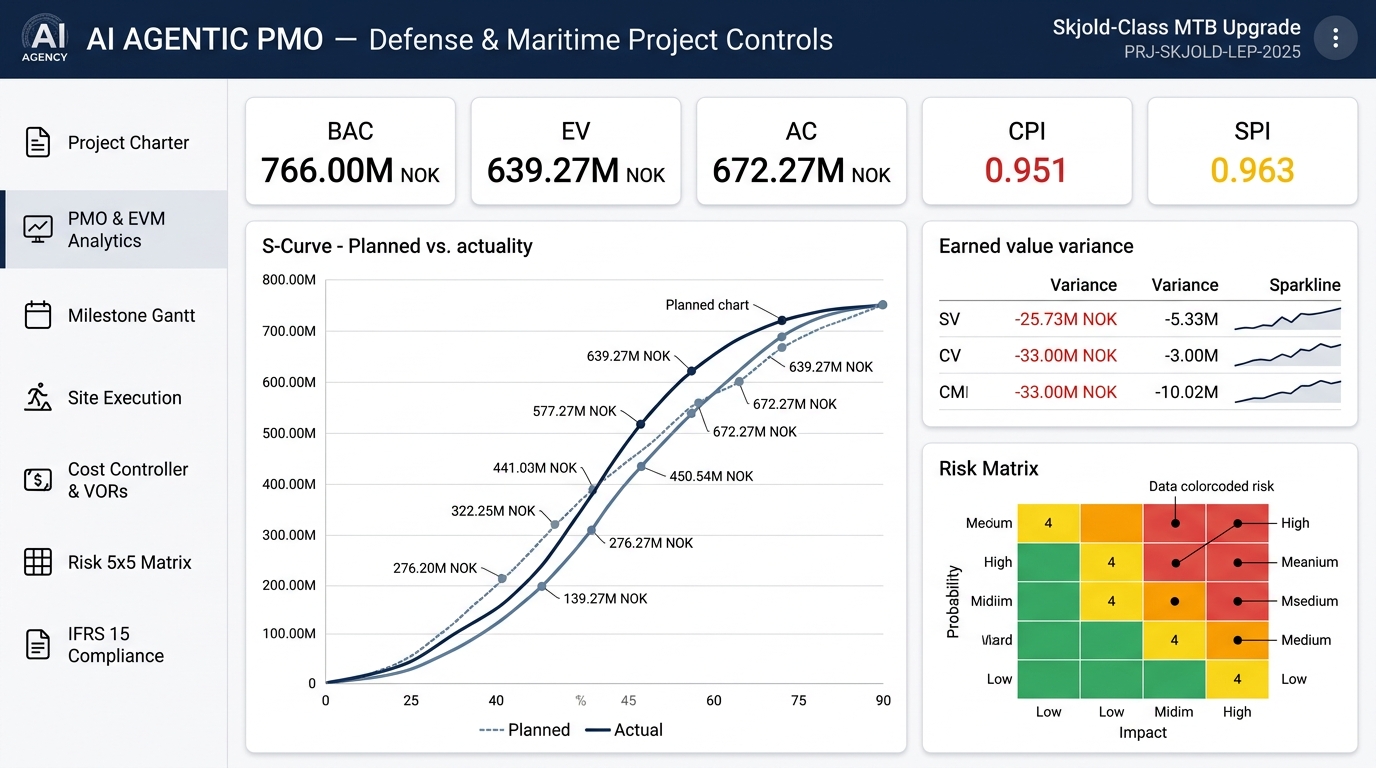The height and width of the screenshot is (768, 1376).
Task: Click the CV row sparkline
Action: click(x=1288, y=355)
